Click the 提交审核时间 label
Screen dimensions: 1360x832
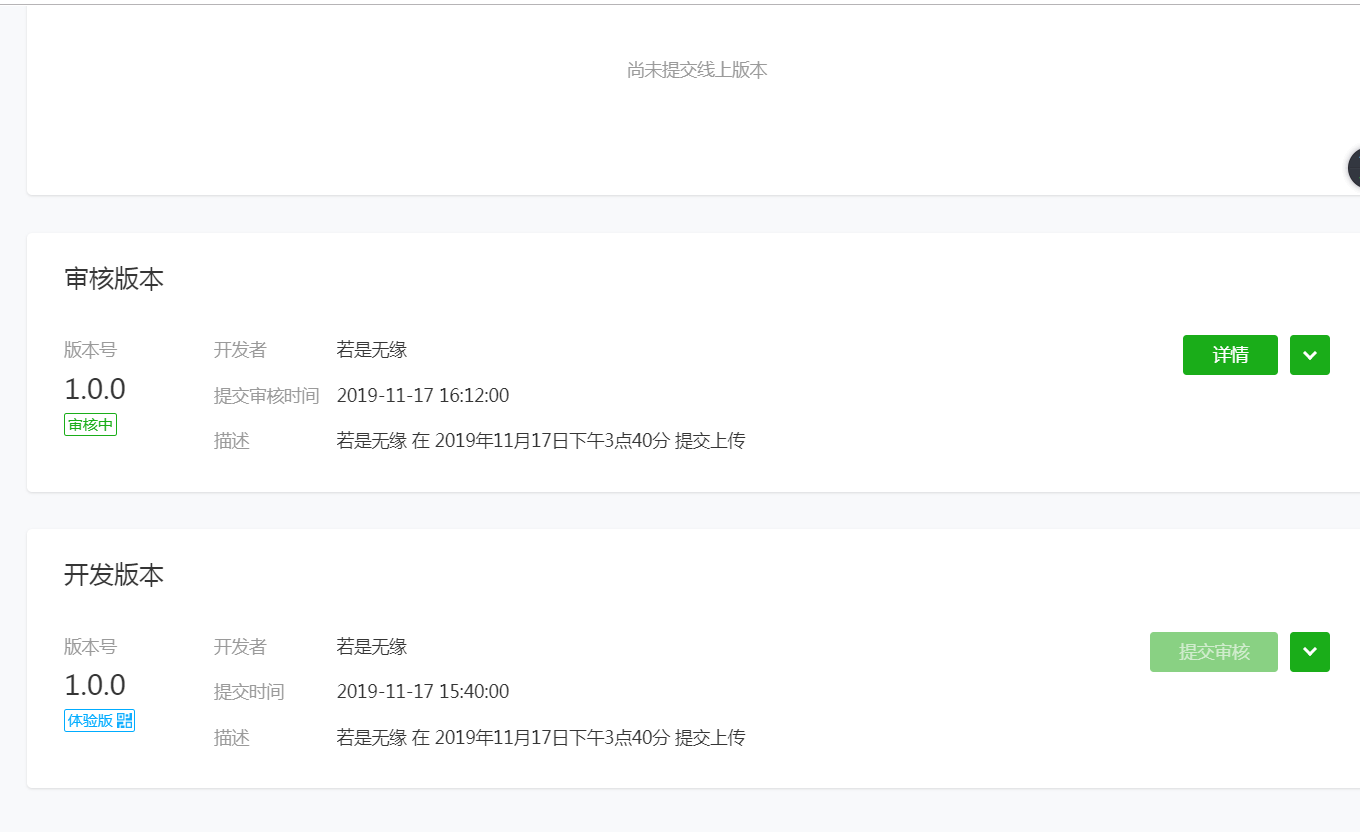pos(266,396)
